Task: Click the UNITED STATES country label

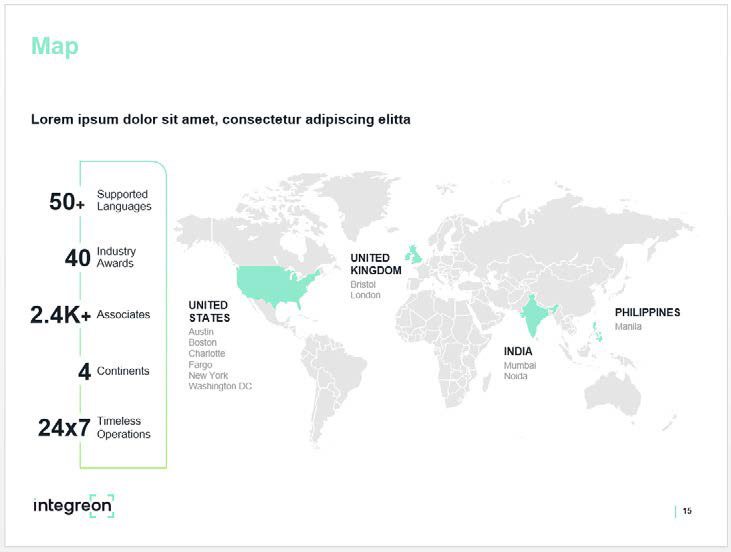Action: pos(209,311)
